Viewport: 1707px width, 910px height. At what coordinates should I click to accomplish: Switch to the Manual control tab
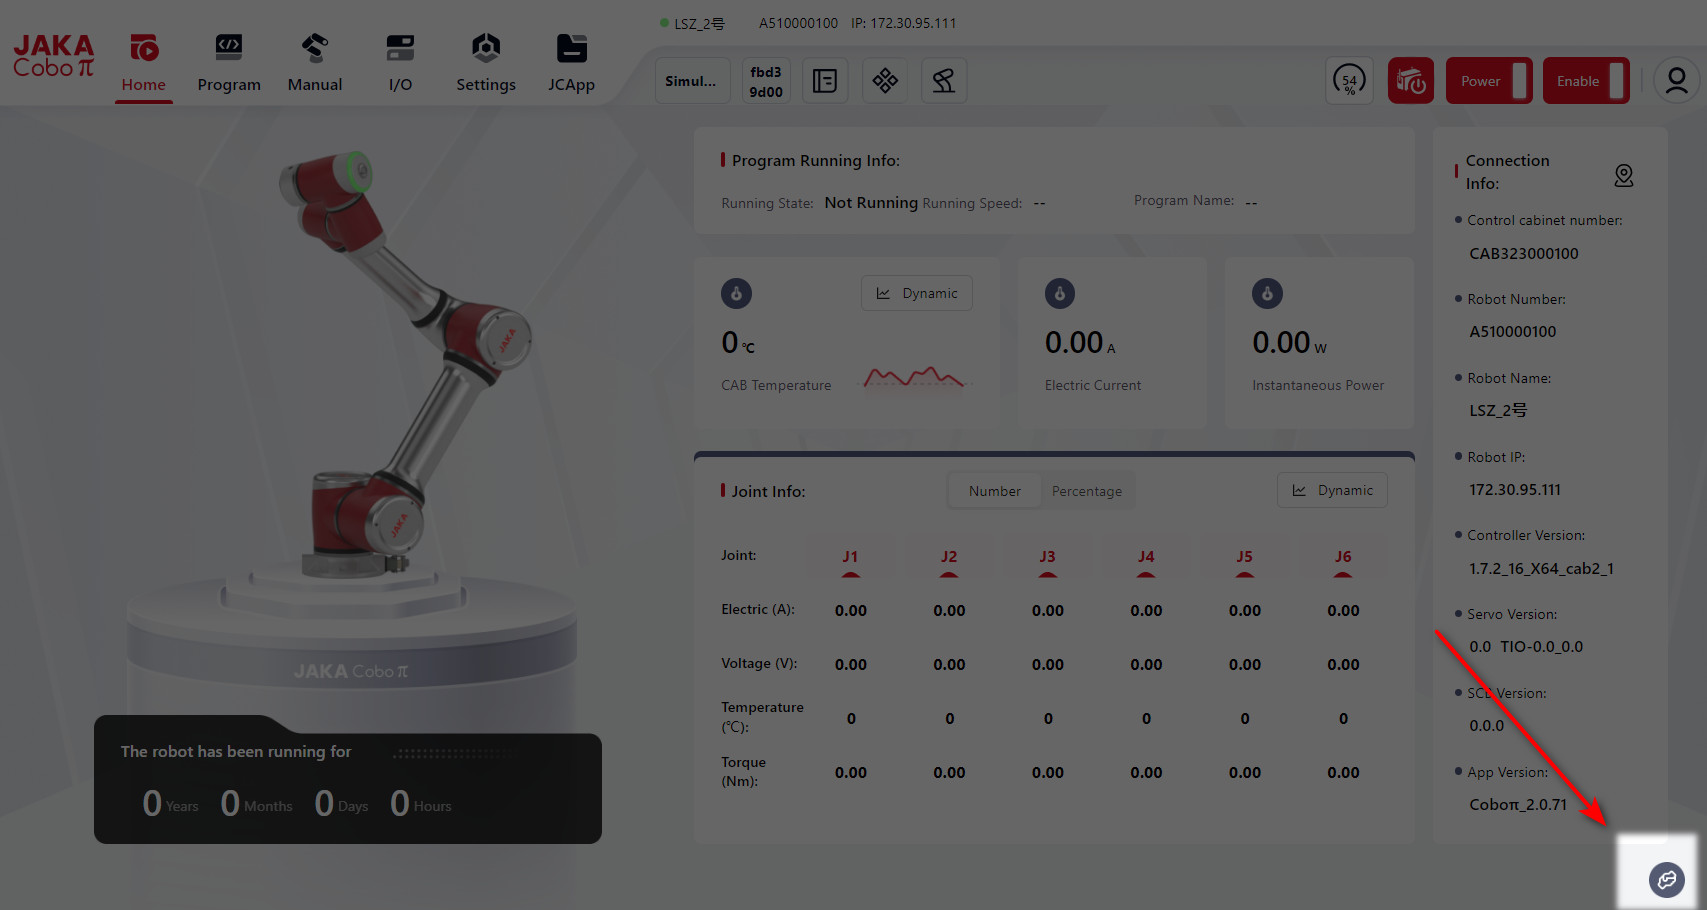point(314,62)
